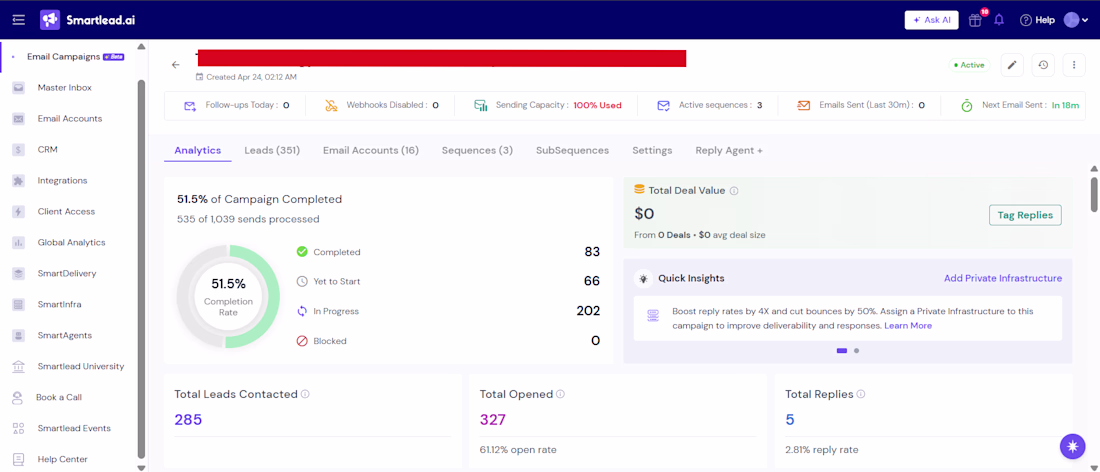Go back with the left arrow
This screenshot has width=1100, height=472.
click(175, 65)
